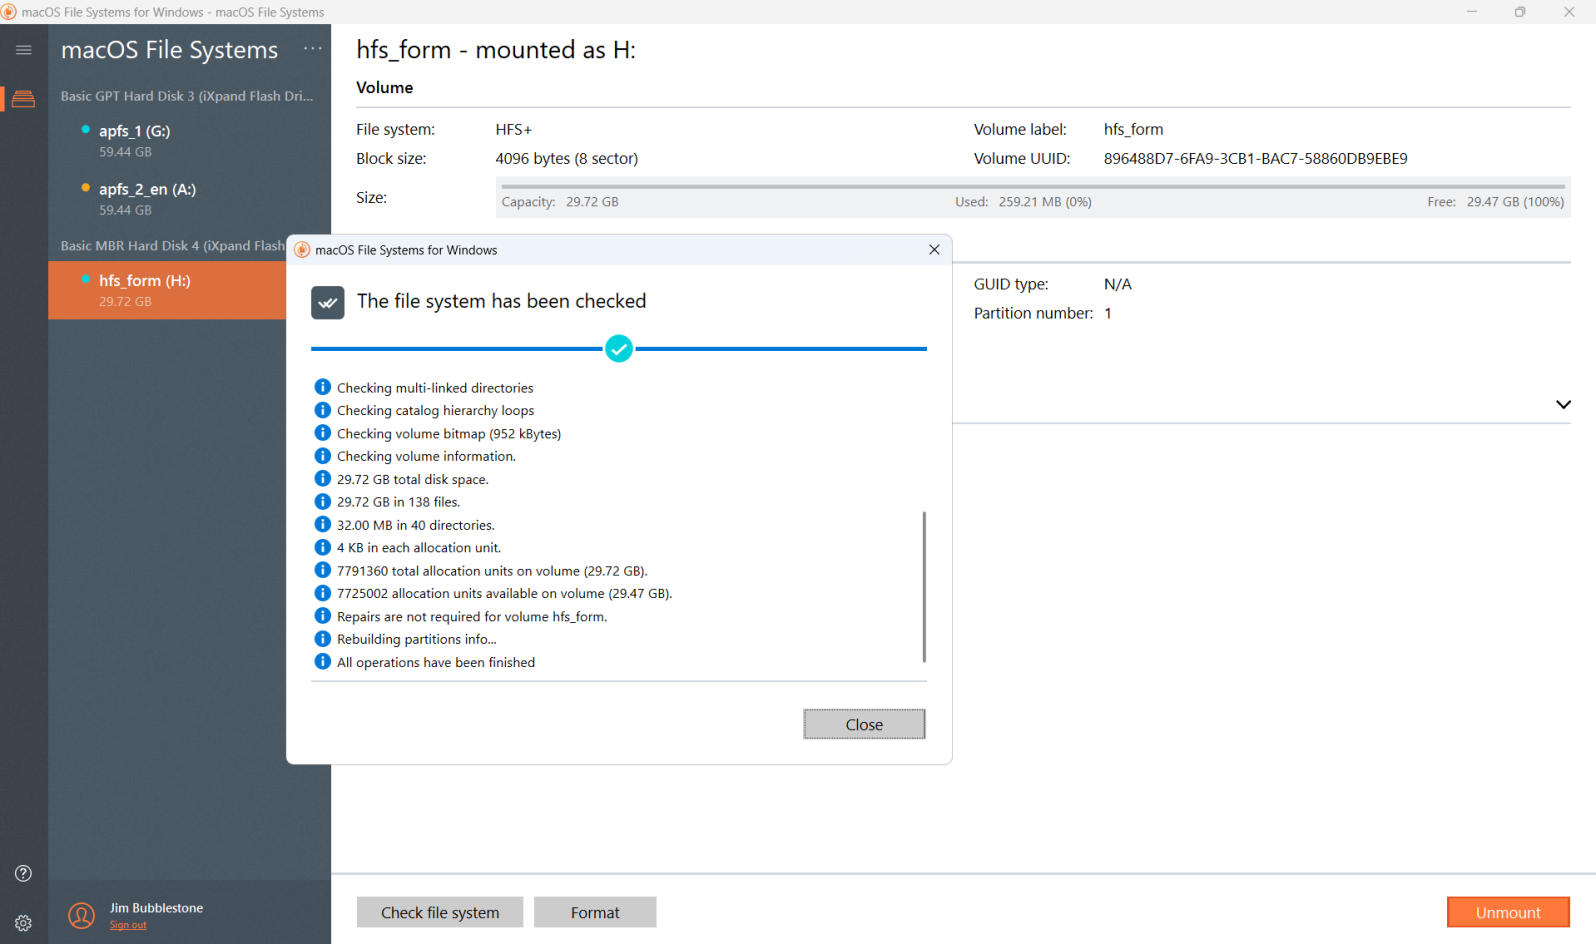
Task: Click the Sign out link
Action: [x=128, y=925]
